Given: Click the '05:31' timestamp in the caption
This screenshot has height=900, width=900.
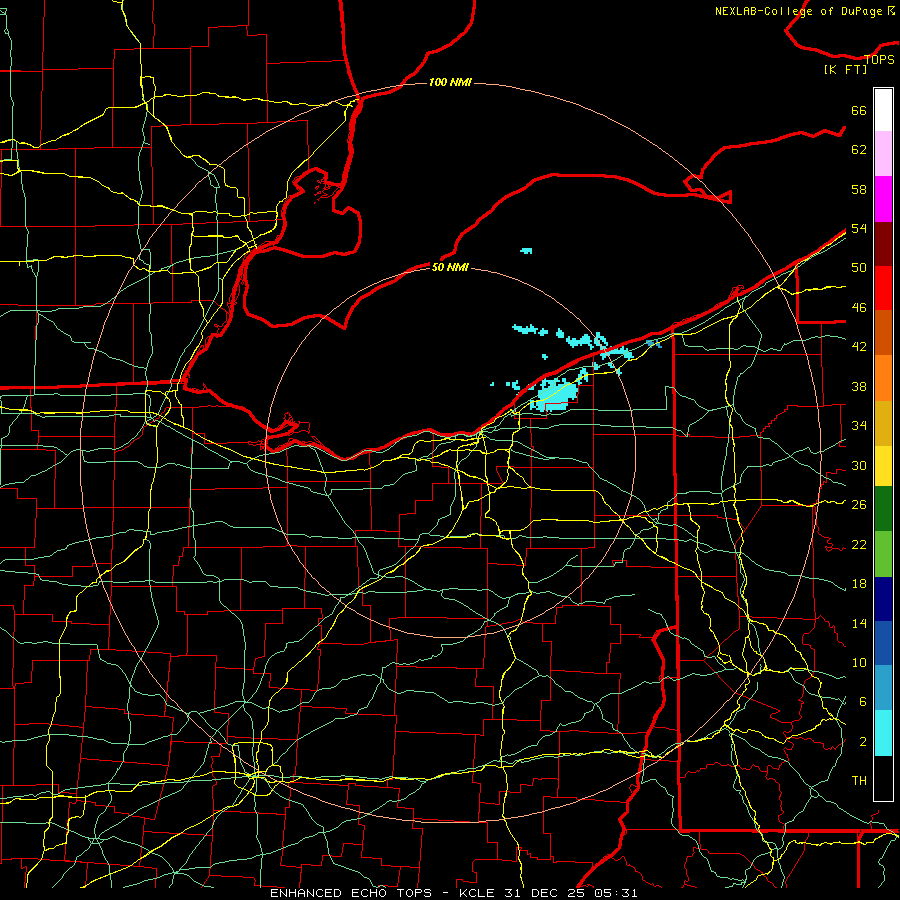Looking at the screenshot, I should point(616,893).
